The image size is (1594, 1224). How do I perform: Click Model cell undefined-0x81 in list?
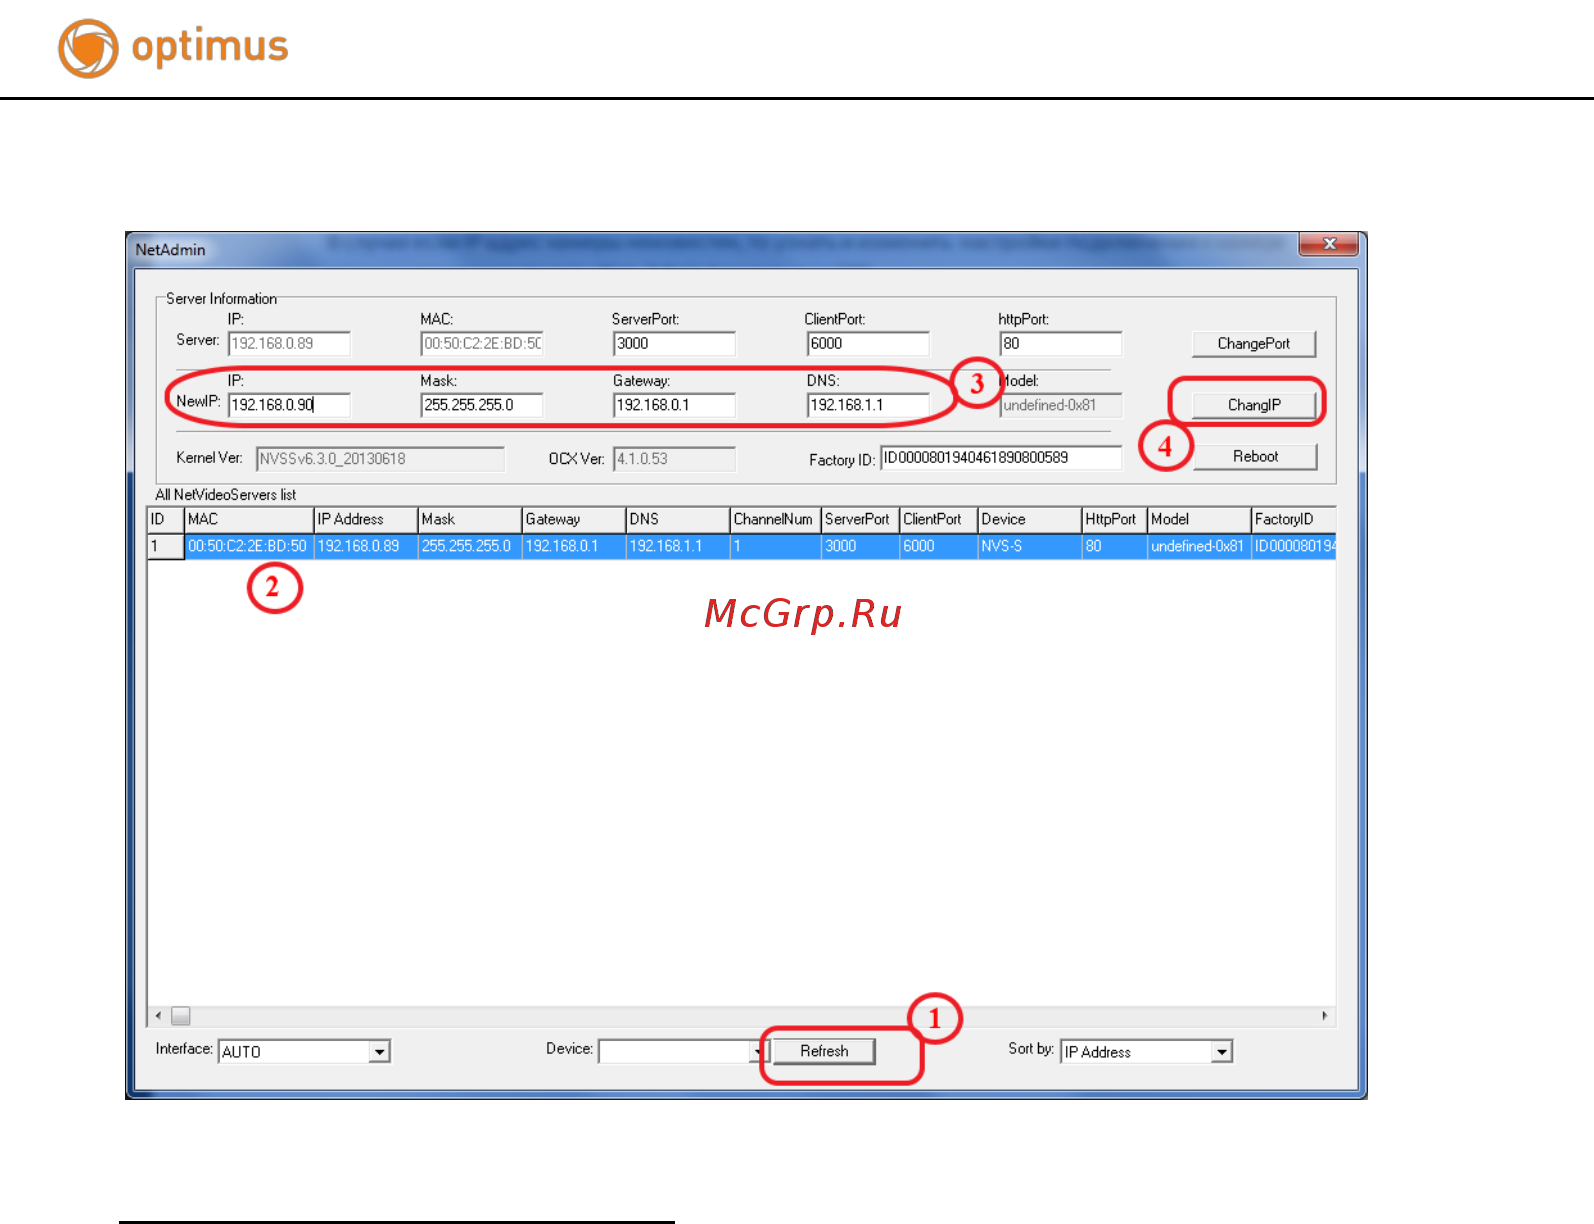(x=1199, y=546)
